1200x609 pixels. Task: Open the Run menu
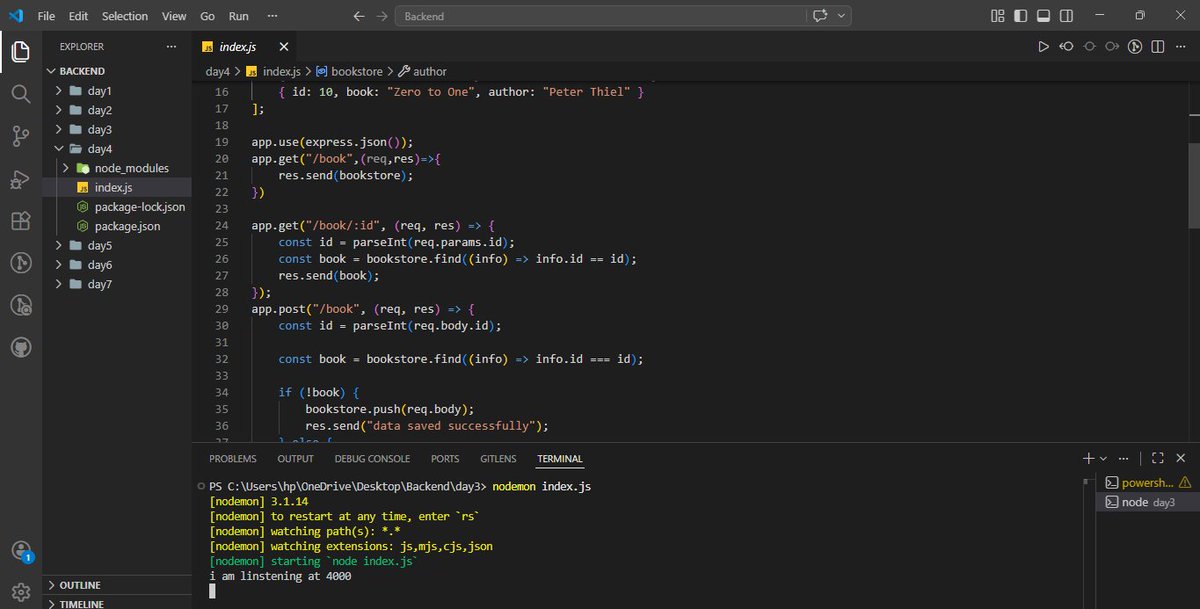(239, 16)
